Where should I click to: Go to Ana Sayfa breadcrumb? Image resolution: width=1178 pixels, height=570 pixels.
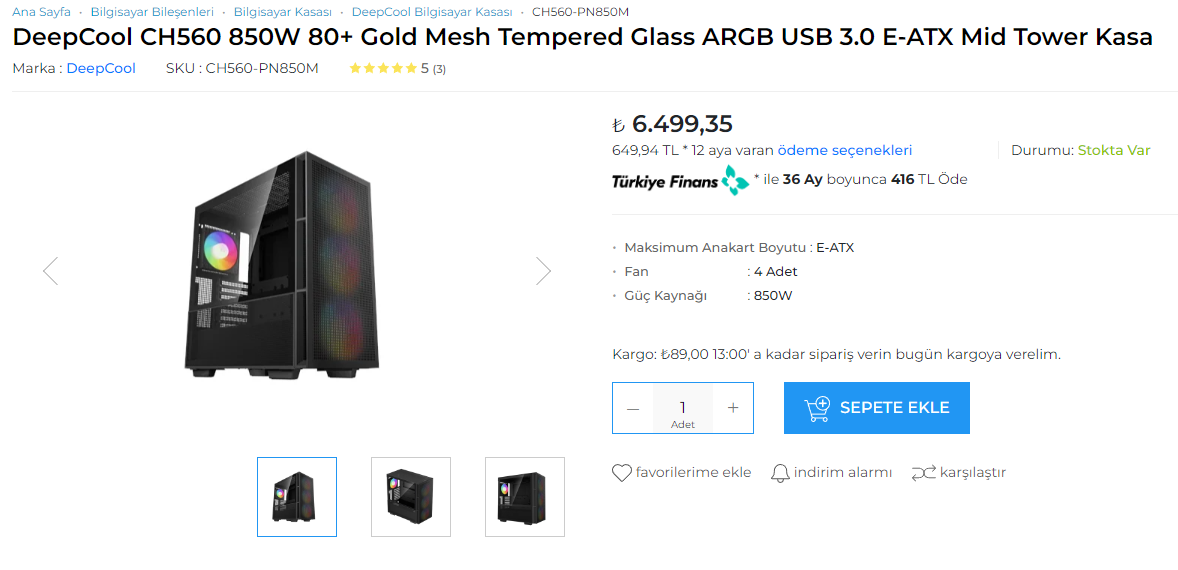point(41,12)
